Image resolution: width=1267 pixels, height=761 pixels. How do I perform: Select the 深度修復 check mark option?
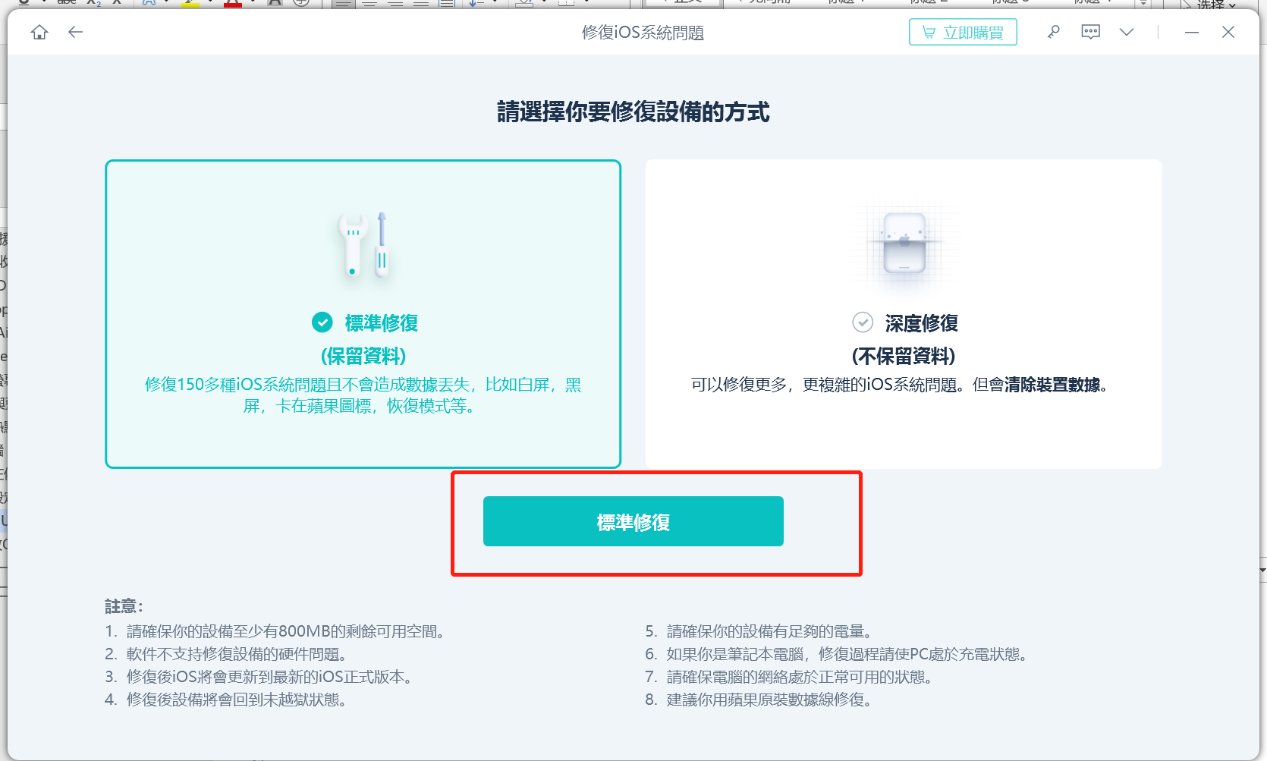coord(861,322)
